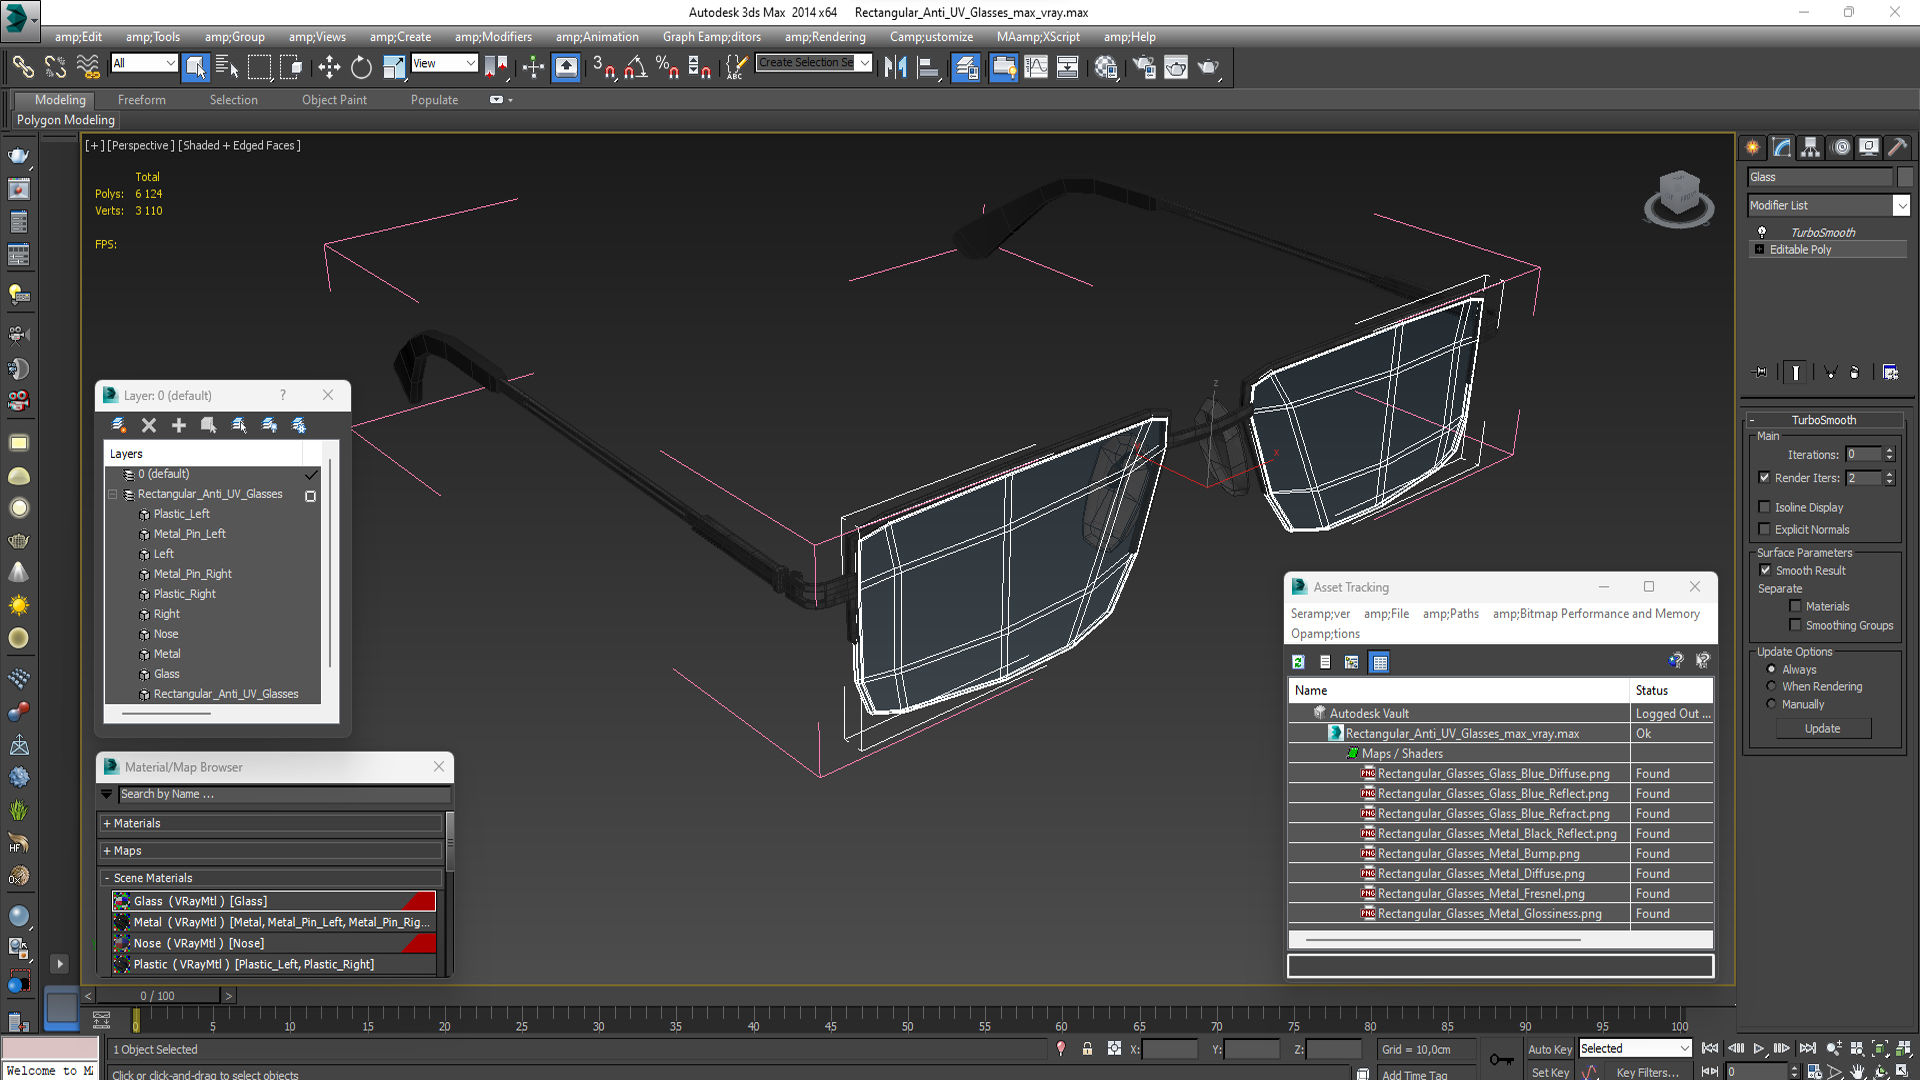Open the Modifiers menu
The image size is (1920, 1080).
pyautogui.click(x=493, y=37)
